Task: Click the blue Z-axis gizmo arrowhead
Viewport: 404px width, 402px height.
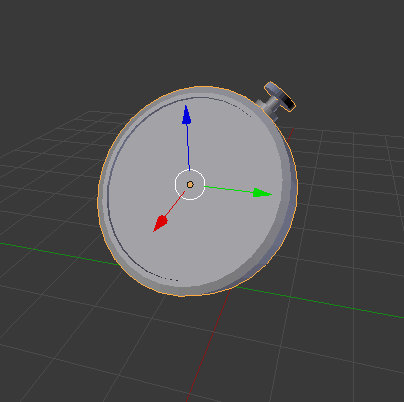Action: coord(186,115)
